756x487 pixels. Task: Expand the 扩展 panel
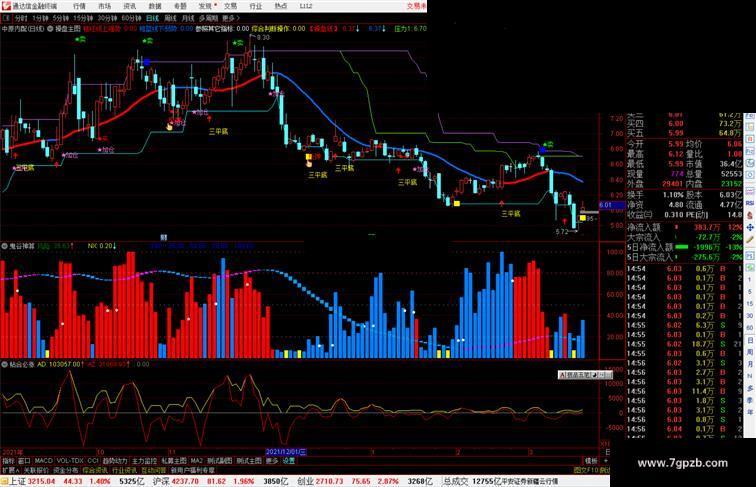[x=10, y=470]
